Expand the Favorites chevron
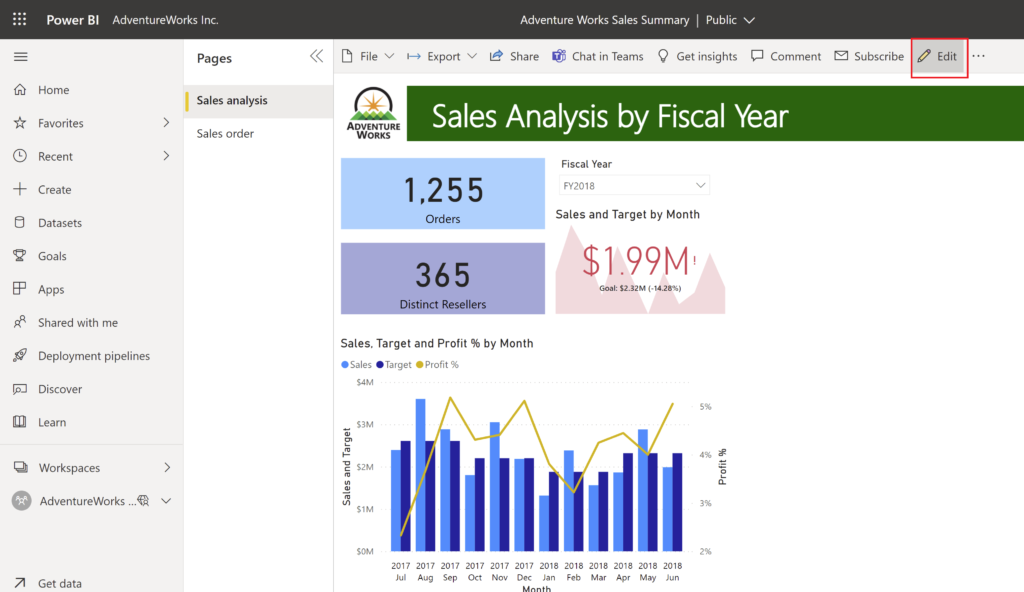The image size is (1024, 592). [166, 123]
